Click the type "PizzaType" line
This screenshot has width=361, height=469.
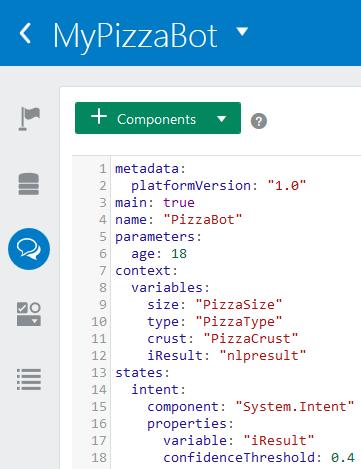point(215,321)
